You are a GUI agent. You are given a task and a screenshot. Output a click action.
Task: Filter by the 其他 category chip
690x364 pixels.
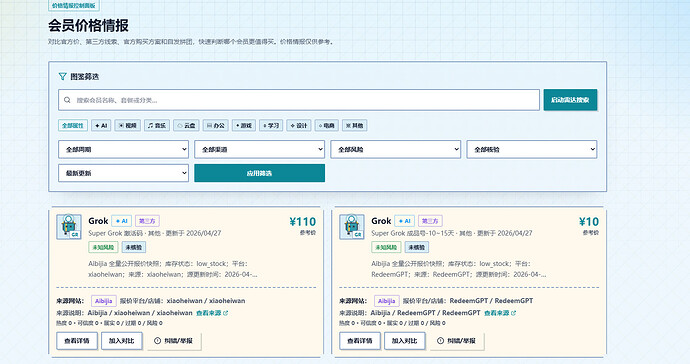355,125
